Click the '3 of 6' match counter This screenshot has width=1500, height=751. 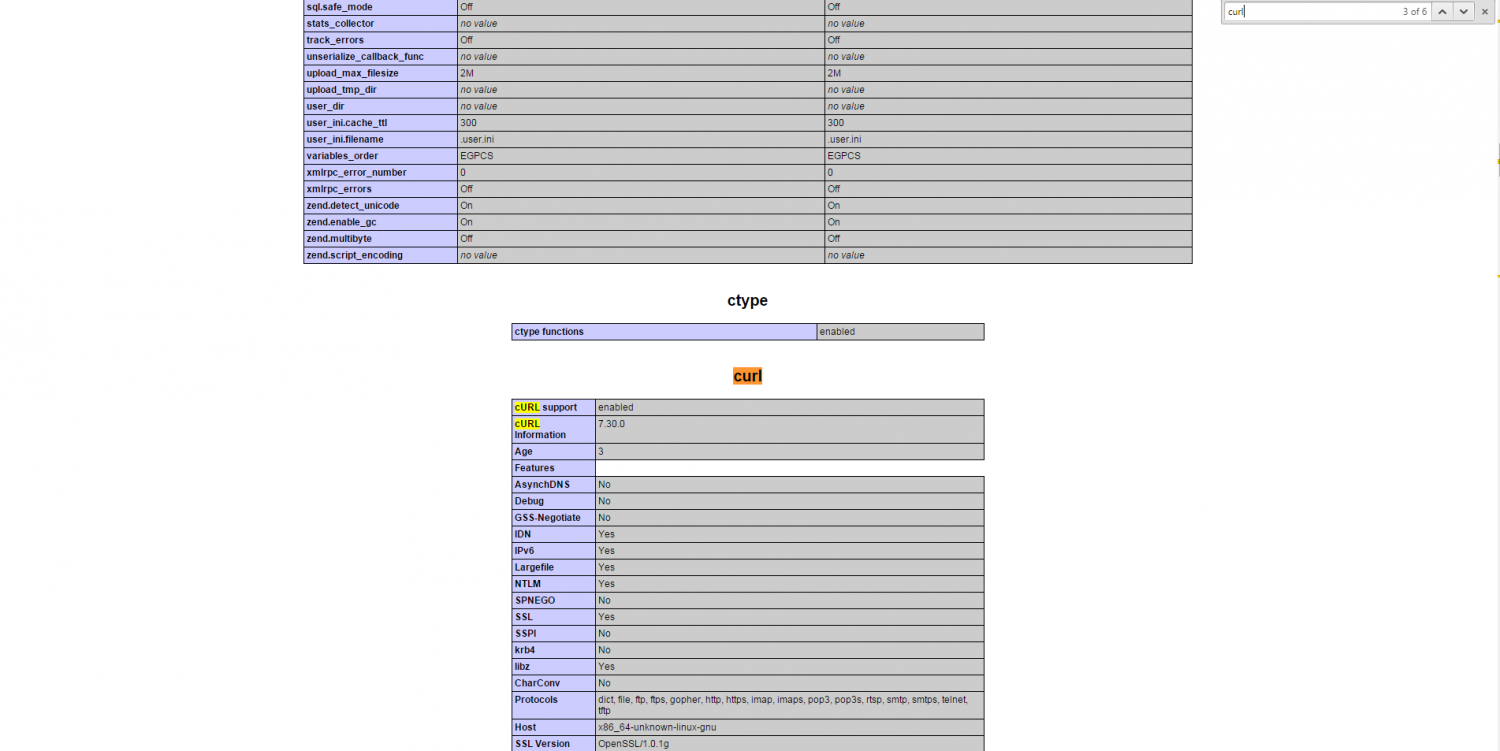1414,11
